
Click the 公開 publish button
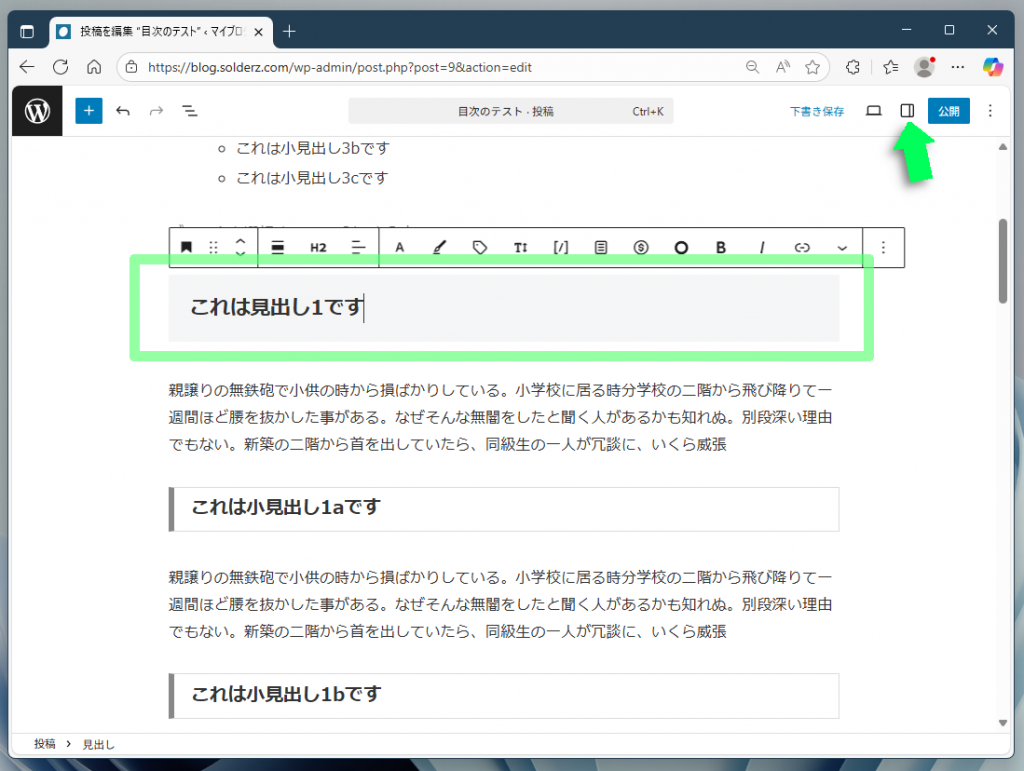point(948,111)
